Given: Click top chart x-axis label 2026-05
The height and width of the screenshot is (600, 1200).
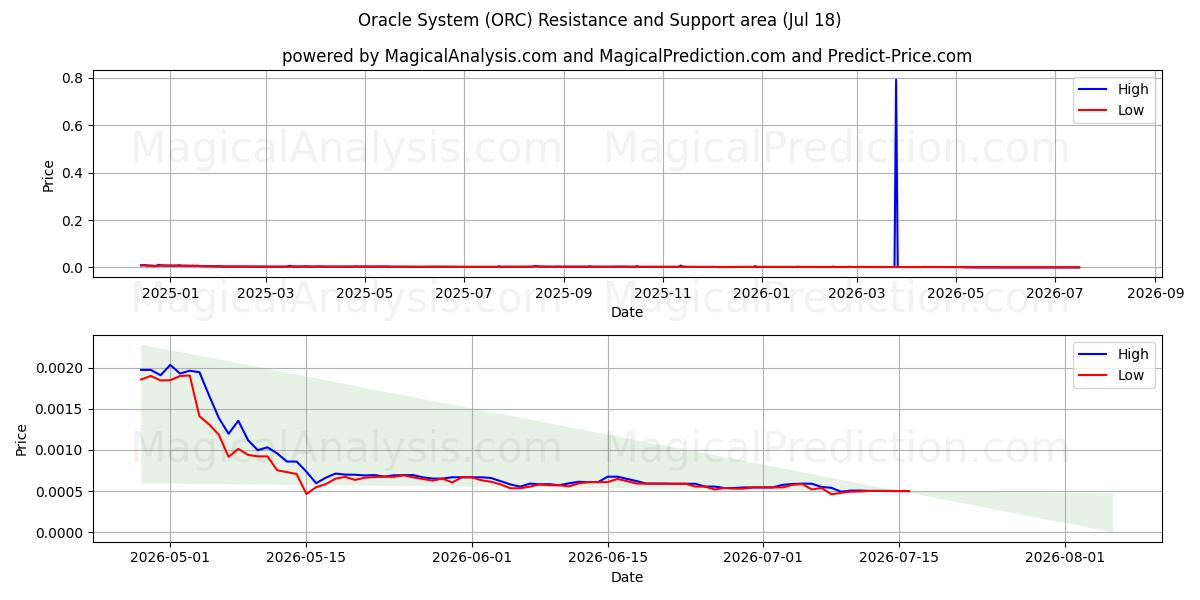Looking at the screenshot, I should coord(957,293).
